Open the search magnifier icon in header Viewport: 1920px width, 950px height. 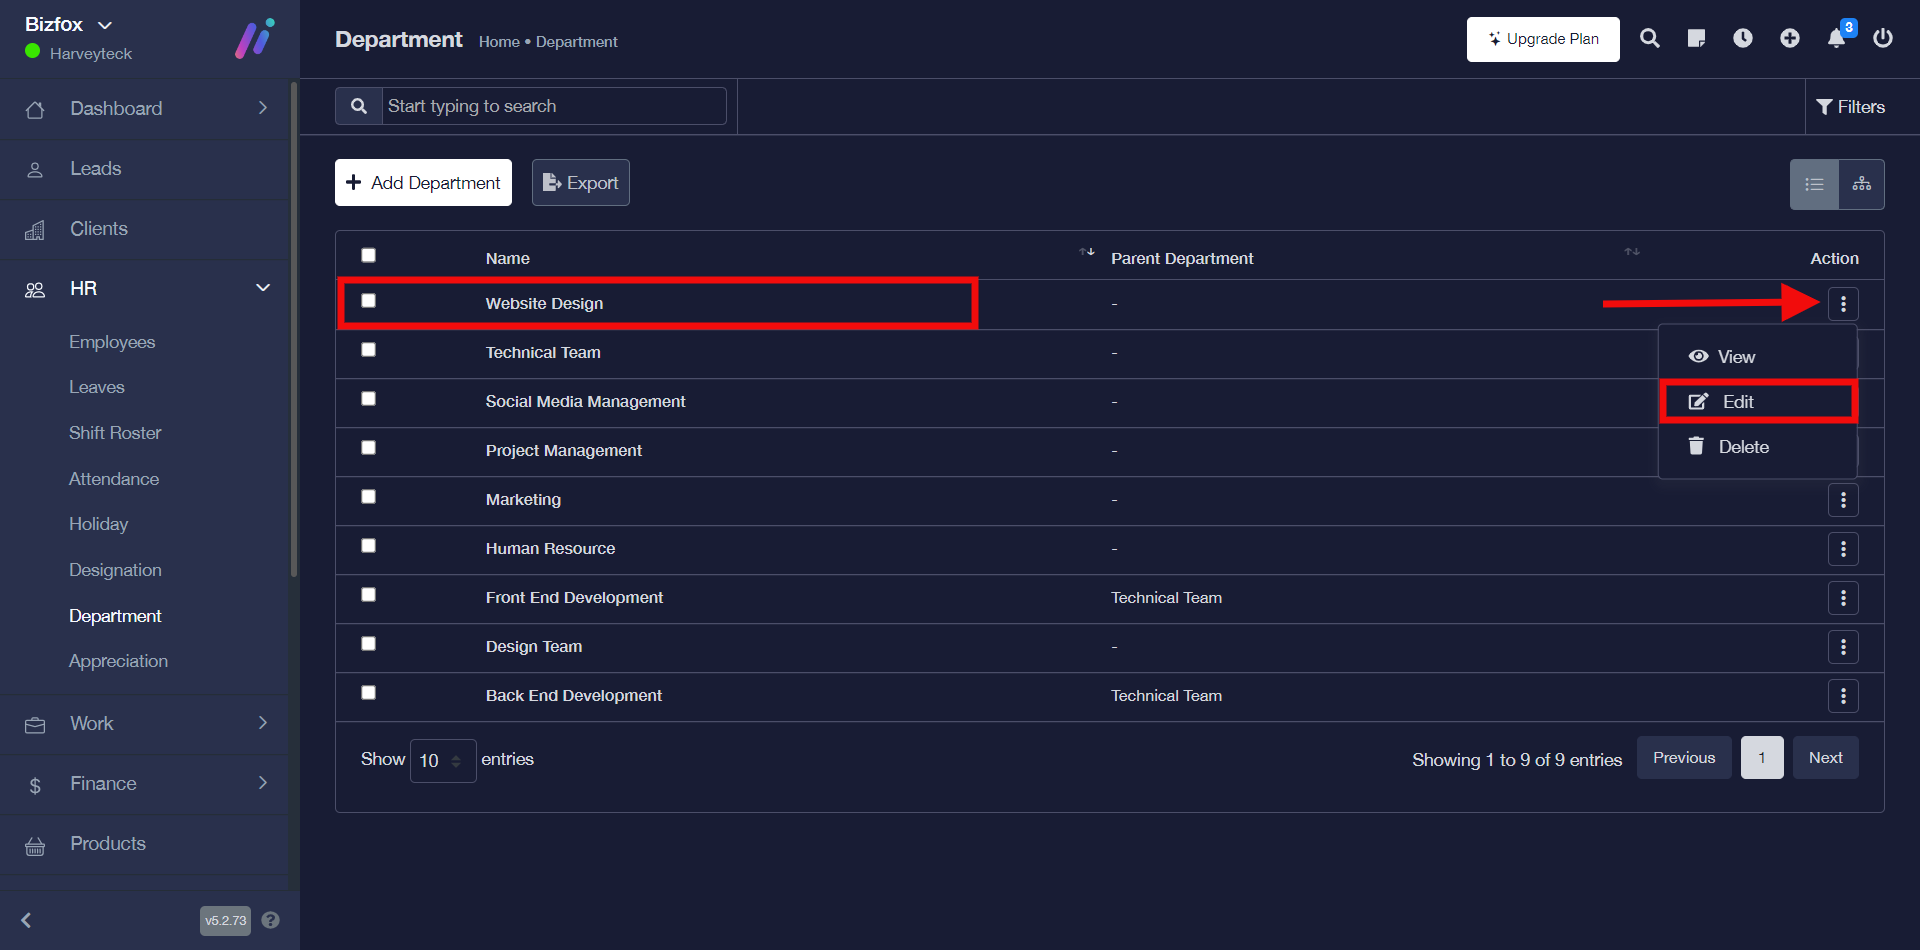(x=1649, y=39)
